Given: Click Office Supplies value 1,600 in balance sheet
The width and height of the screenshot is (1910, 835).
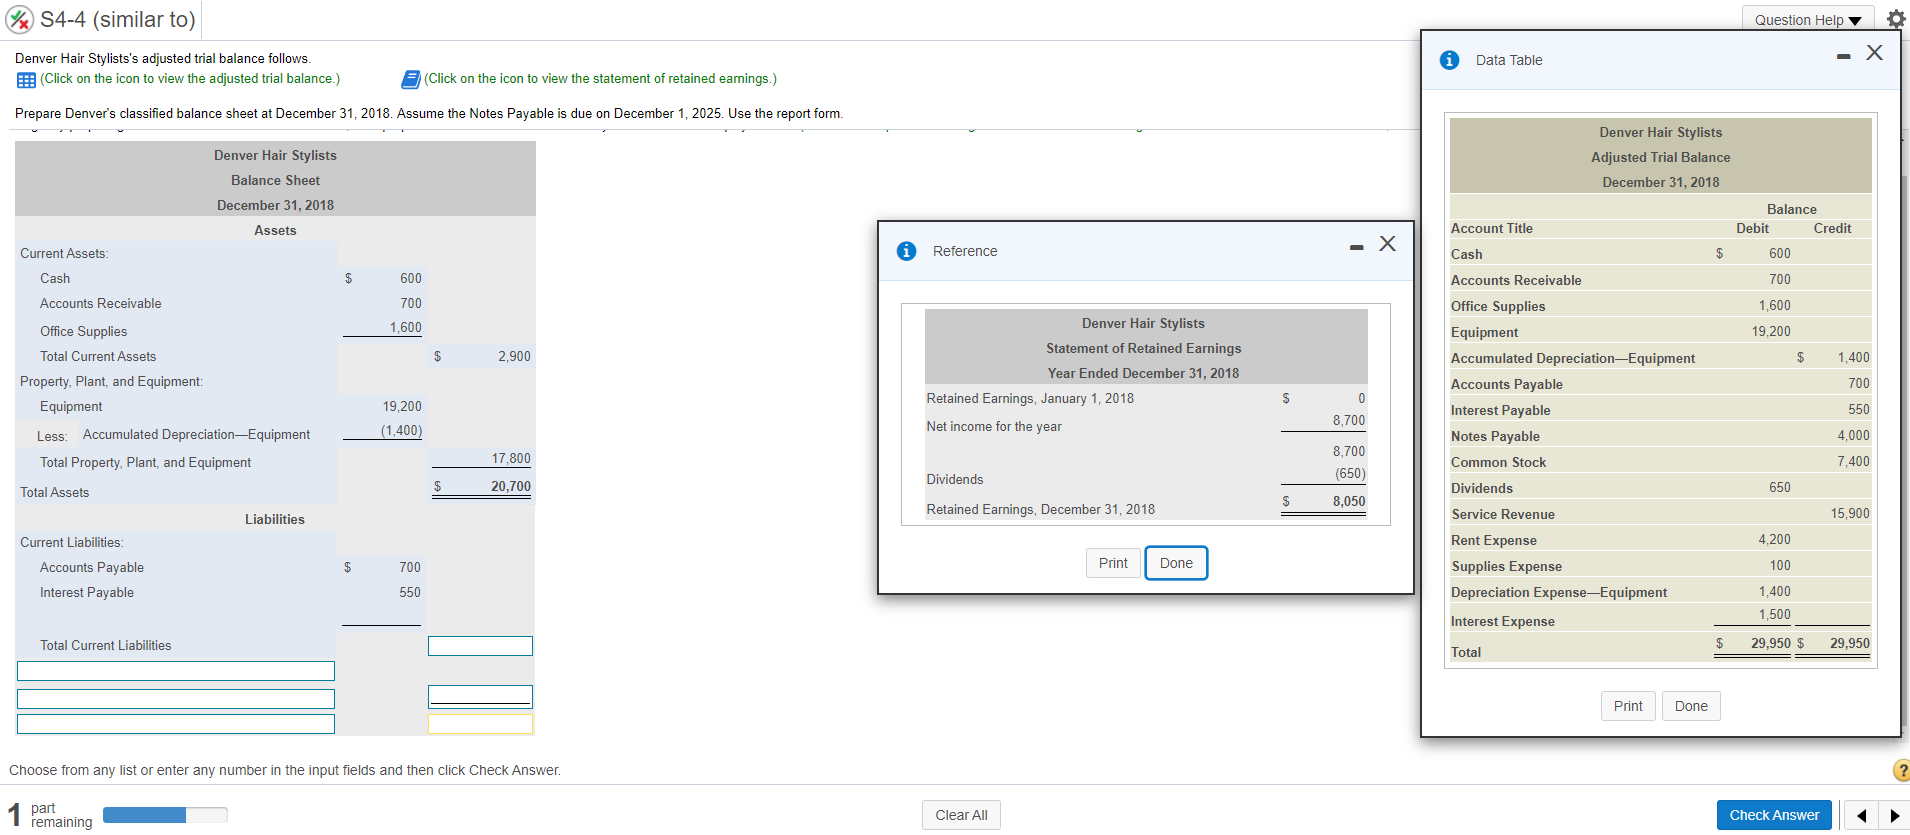Looking at the screenshot, I should (405, 327).
